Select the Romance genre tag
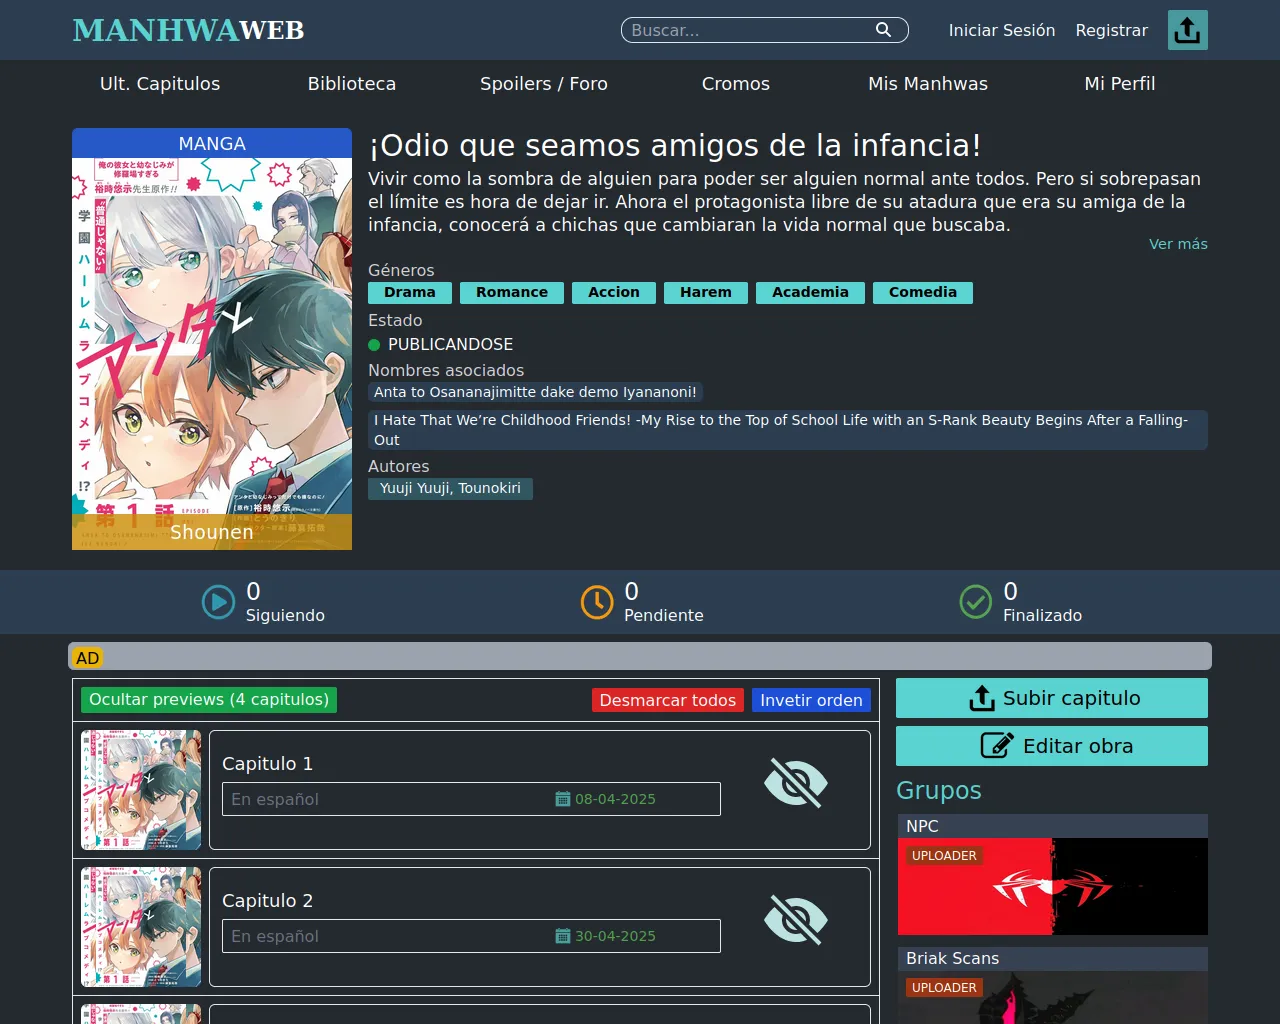1280x1024 pixels. [512, 293]
